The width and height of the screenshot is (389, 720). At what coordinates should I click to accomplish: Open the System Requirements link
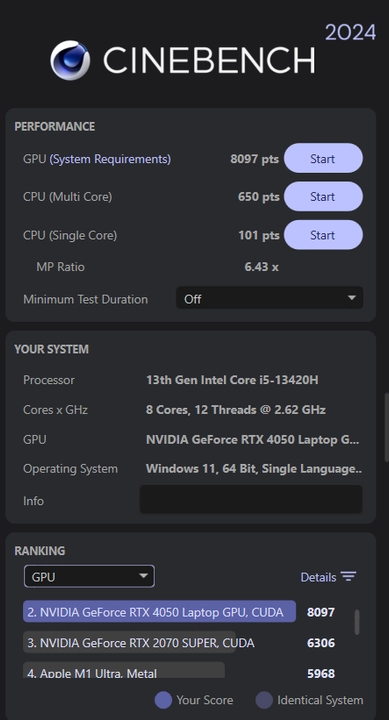click(x=110, y=159)
